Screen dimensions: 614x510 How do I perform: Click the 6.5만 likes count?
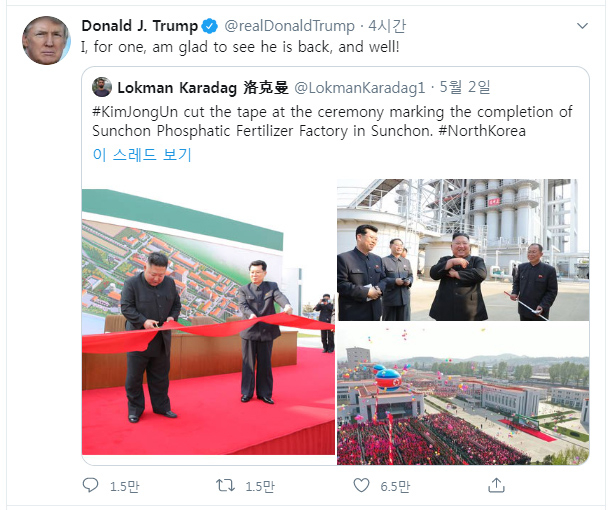coord(395,486)
